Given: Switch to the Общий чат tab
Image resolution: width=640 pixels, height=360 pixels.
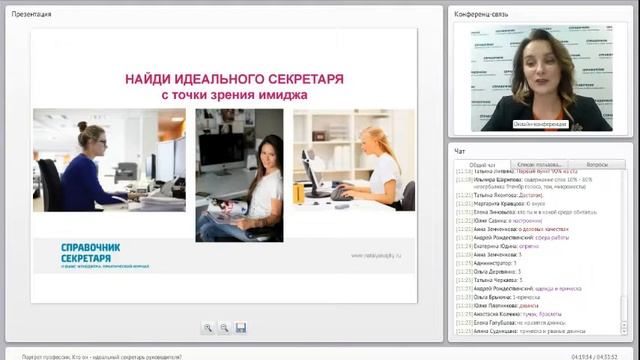Looking at the screenshot, I should click(x=482, y=165).
